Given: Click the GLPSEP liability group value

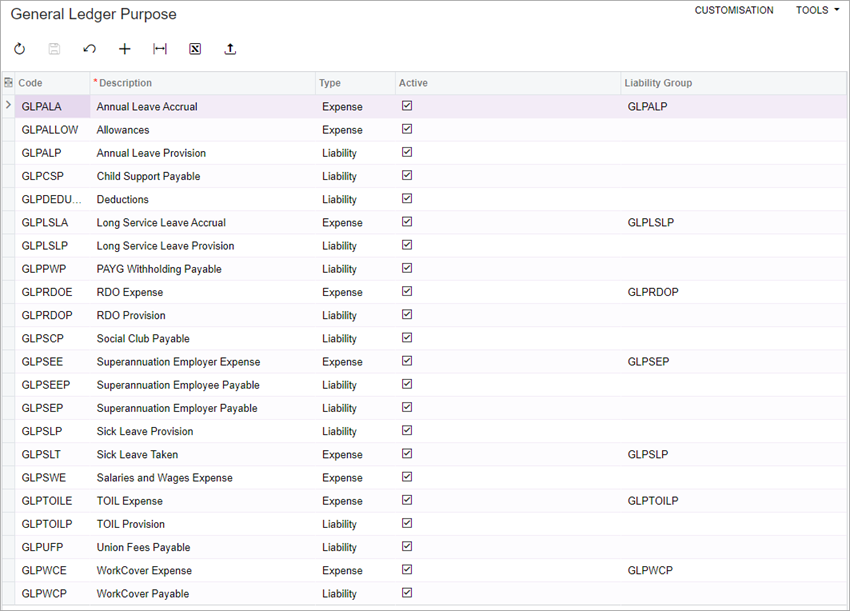Looking at the screenshot, I should point(648,361).
